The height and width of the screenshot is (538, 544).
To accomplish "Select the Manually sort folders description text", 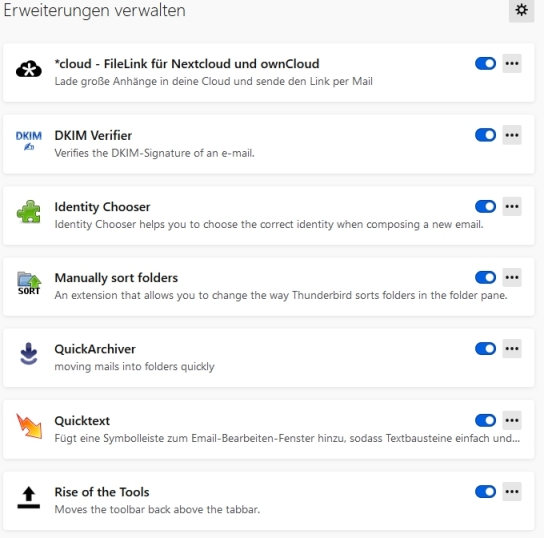I will 281,295.
